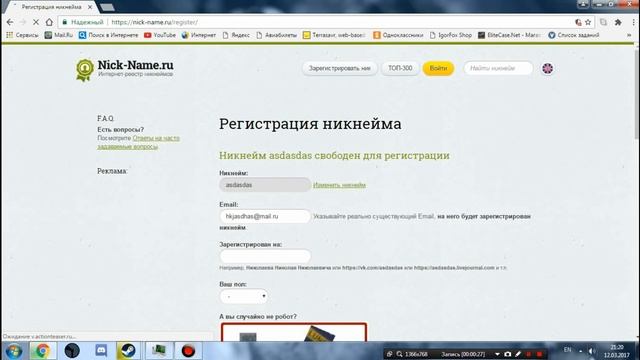Focus the Найти никнейм search field

coord(498,68)
